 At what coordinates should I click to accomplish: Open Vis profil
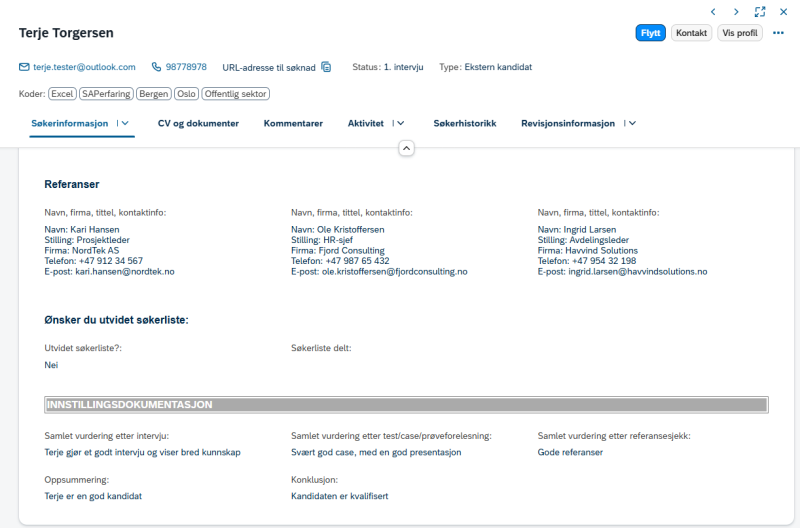(740, 33)
